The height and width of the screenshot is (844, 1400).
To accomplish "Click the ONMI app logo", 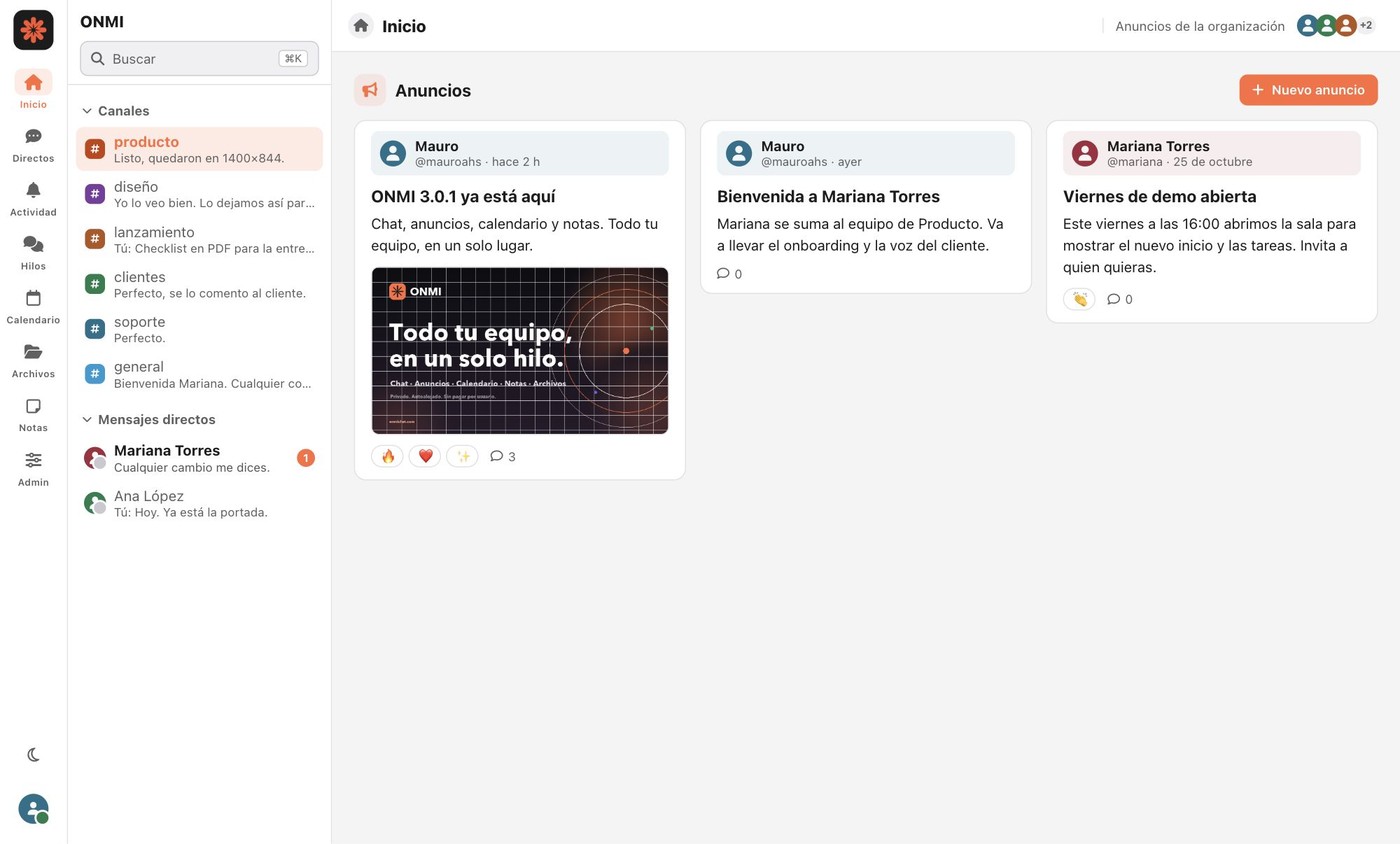I will click(x=33, y=30).
